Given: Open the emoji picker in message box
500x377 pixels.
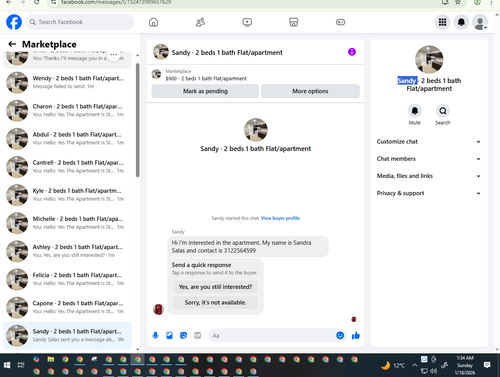Looking at the screenshot, I should coord(340,335).
